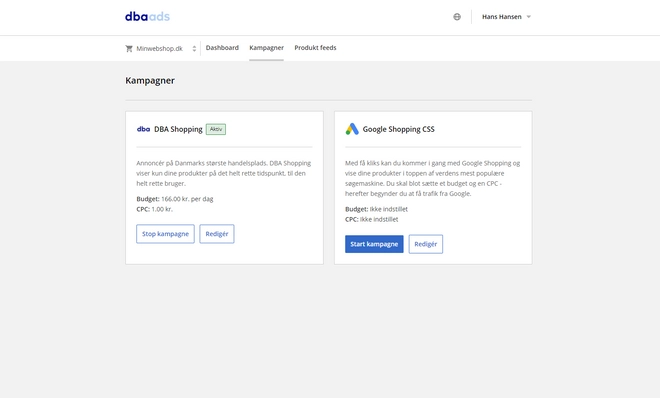
Task: Open the Minwebshop.dk shop selector arrows
Action: (194, 48)
